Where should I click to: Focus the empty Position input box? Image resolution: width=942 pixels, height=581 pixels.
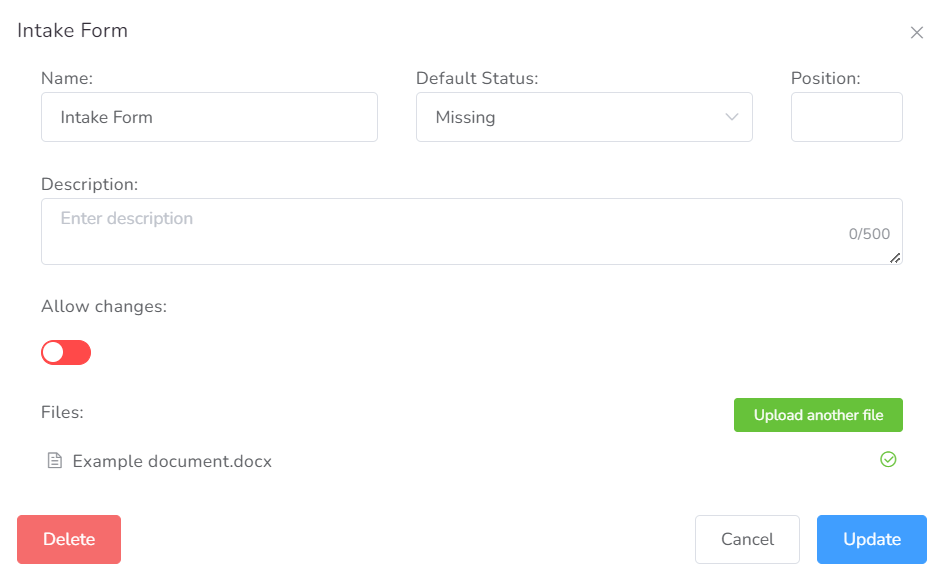pos(846,117)
